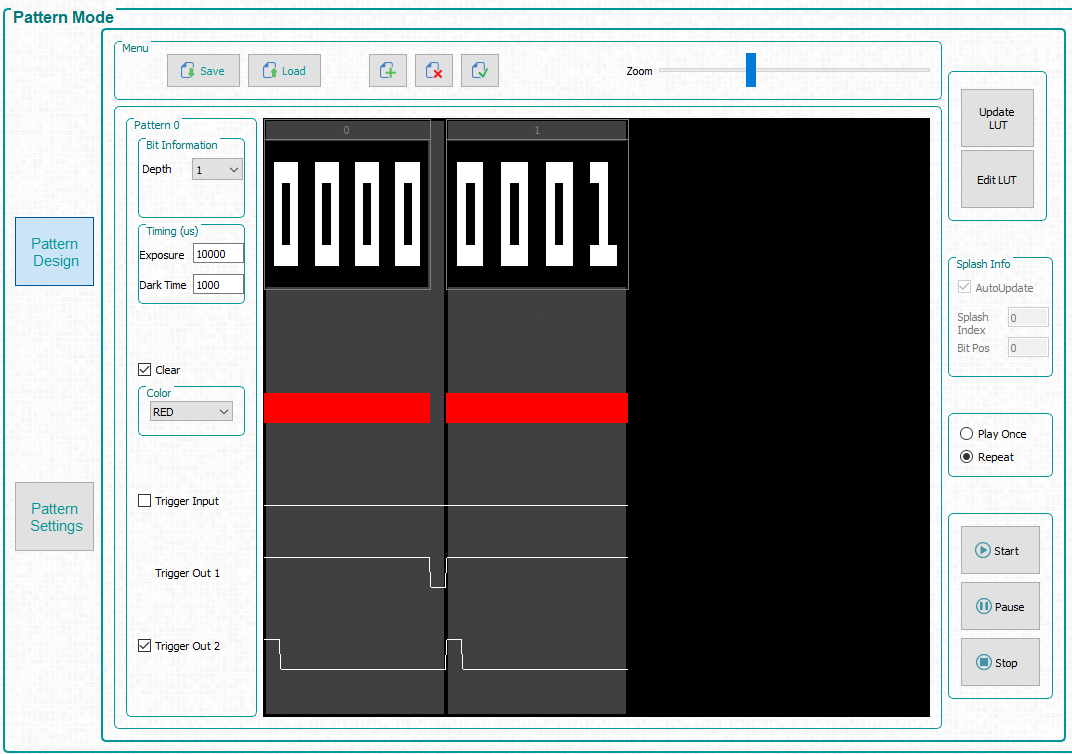1072x754 pixels.
Task: Click the Dark Time input field
Action: (218, 285)
